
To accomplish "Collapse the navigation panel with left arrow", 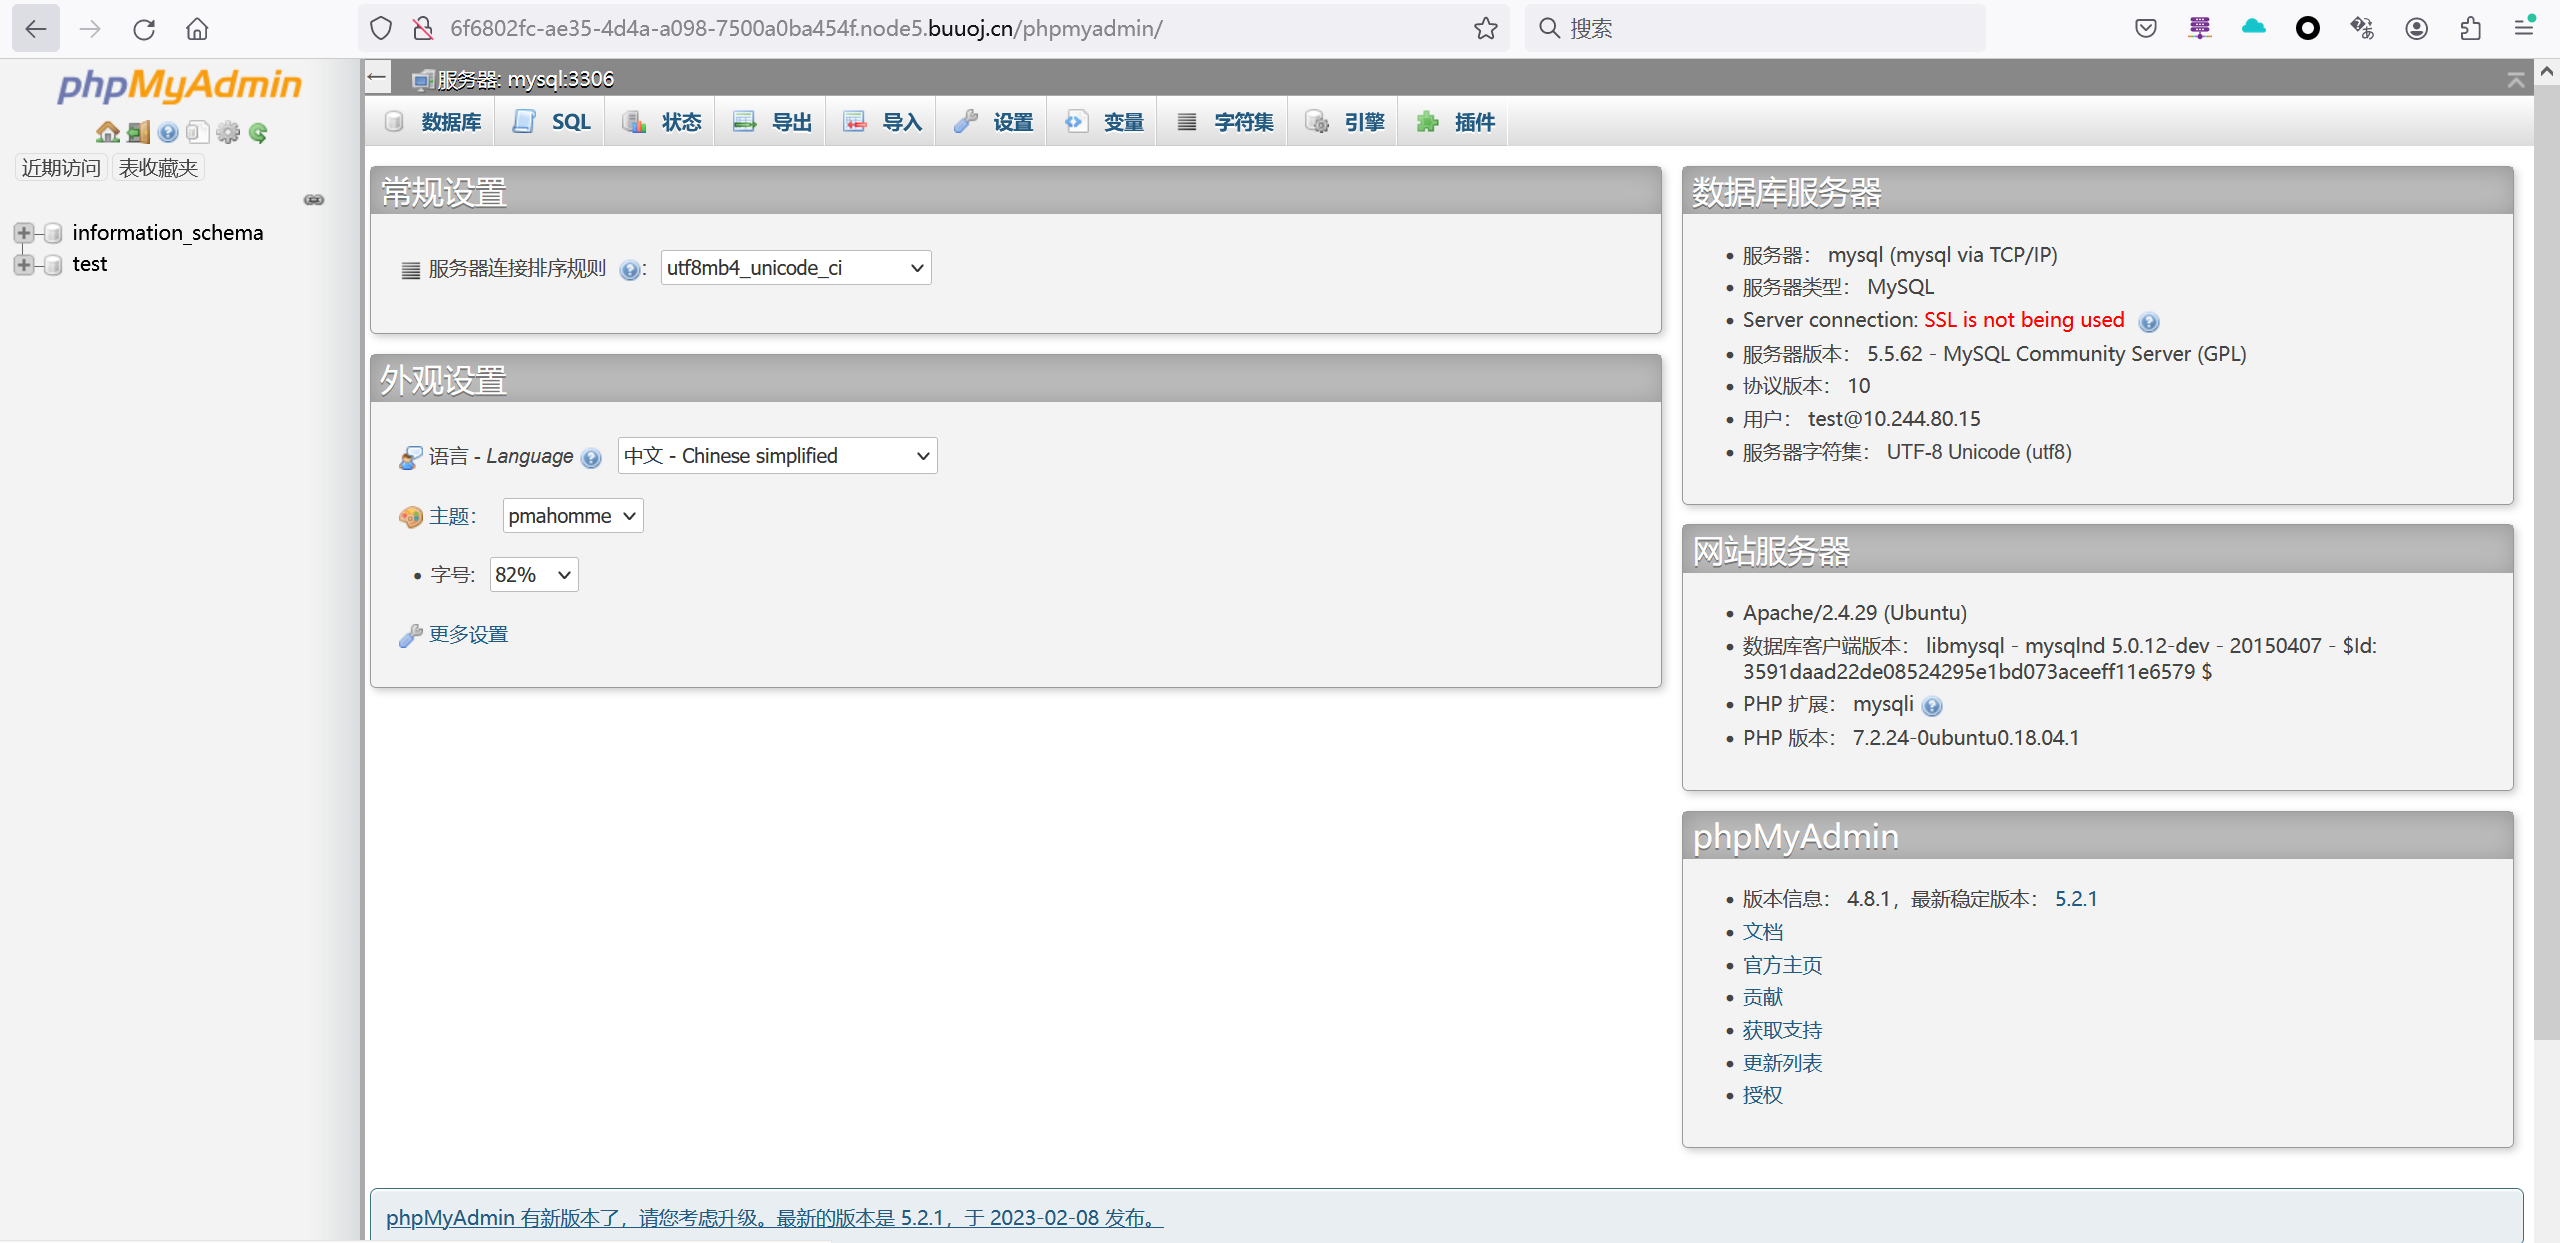I will tap(377, 77).
